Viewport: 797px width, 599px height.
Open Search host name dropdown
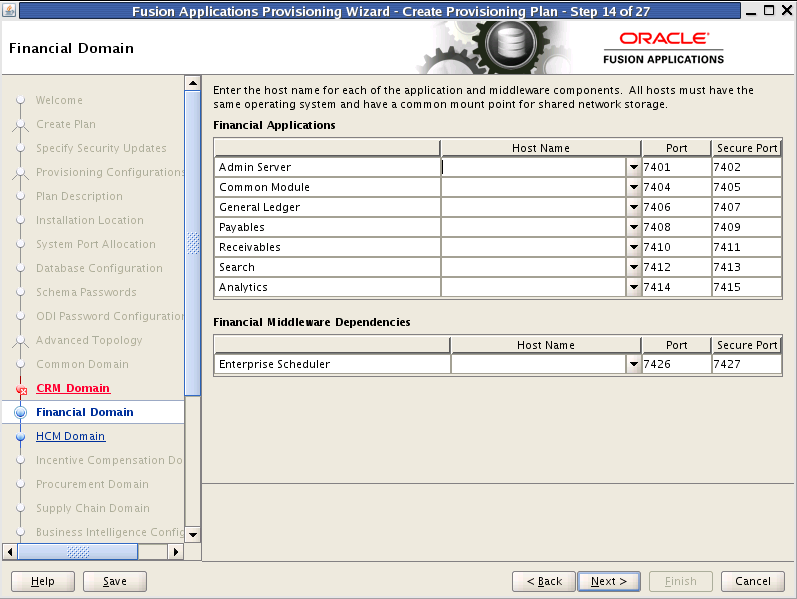click(633, 267)
